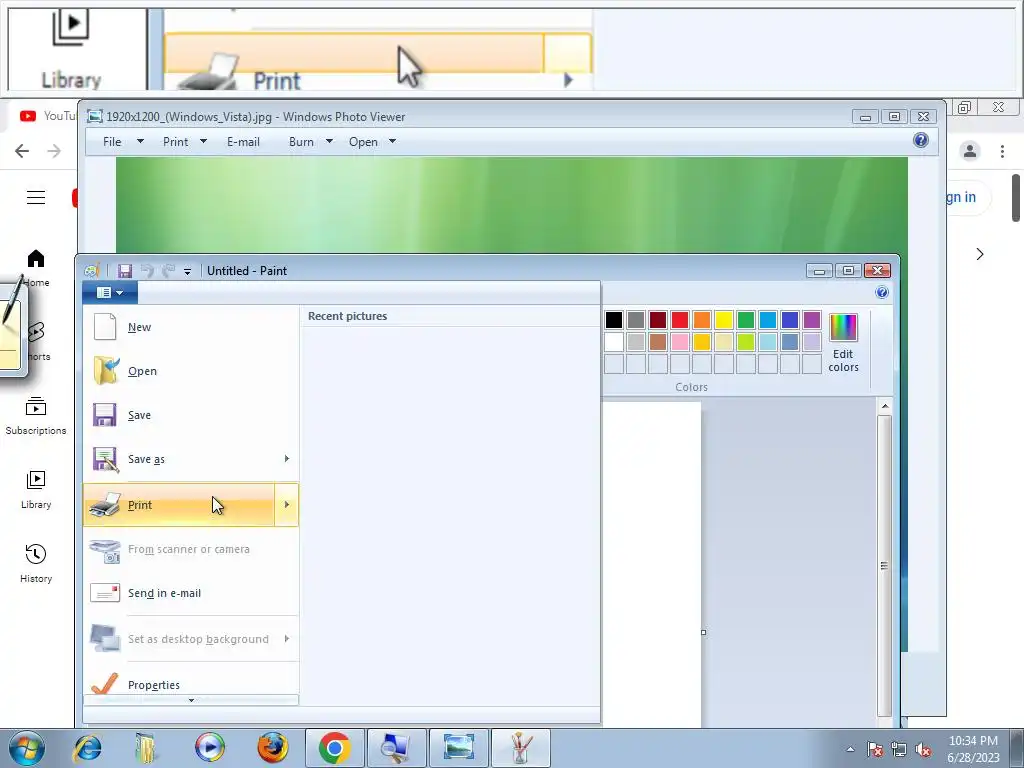
Task: Click the Send in e-mail envelope icon
Action: 105,593
